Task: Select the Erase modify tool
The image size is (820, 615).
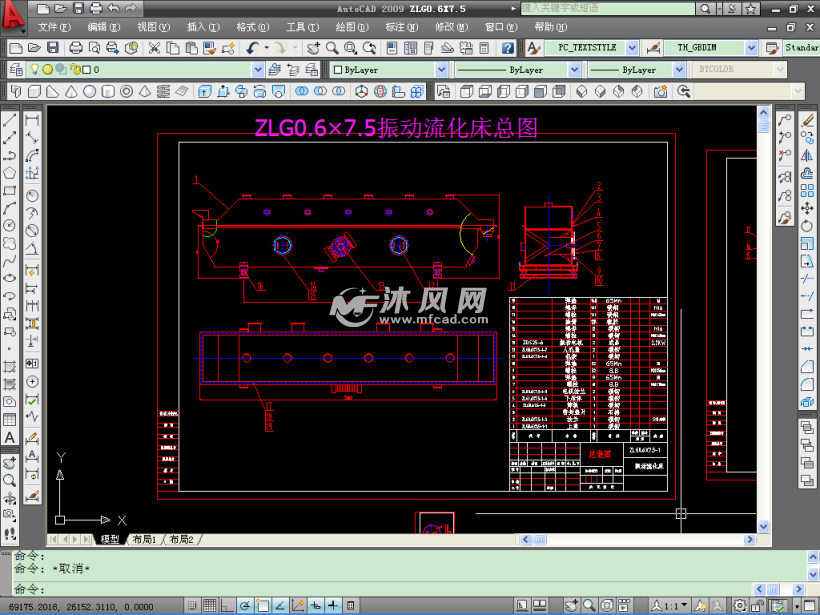Action: (x=807, y=120)
